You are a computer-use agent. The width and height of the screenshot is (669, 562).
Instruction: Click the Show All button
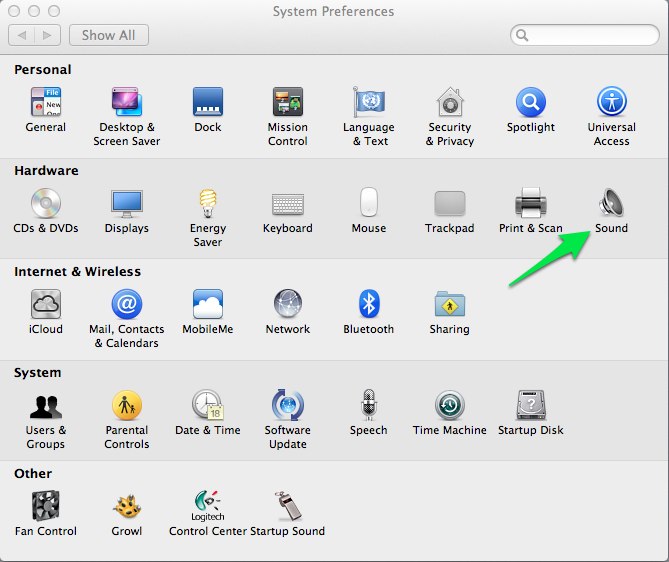click(109, 35)
